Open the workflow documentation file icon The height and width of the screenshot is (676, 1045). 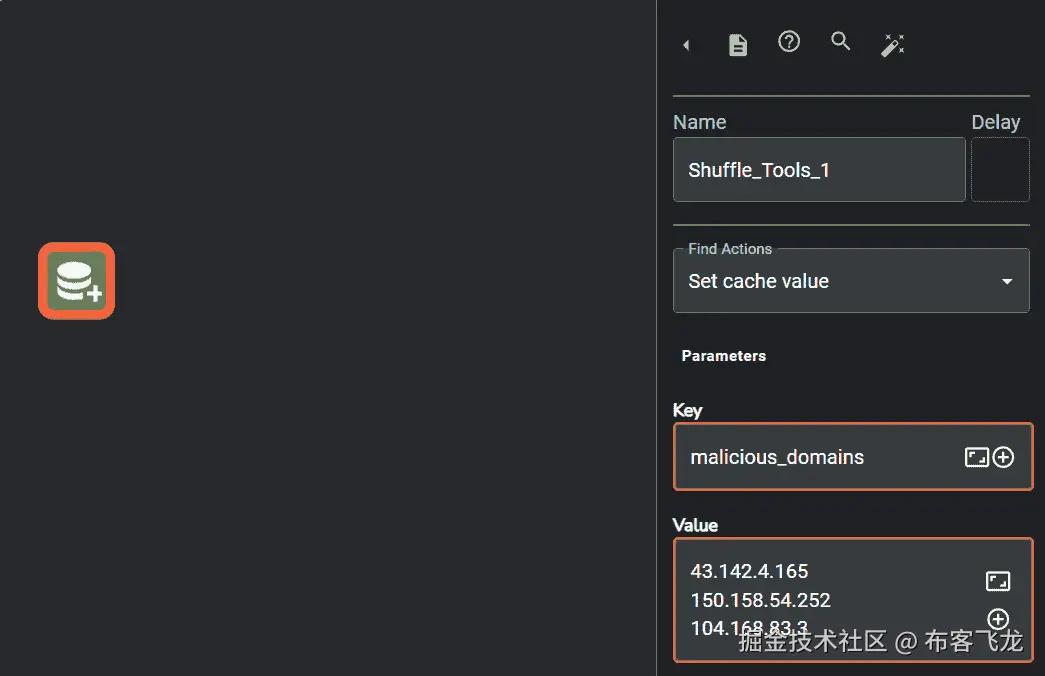[737, 44]
